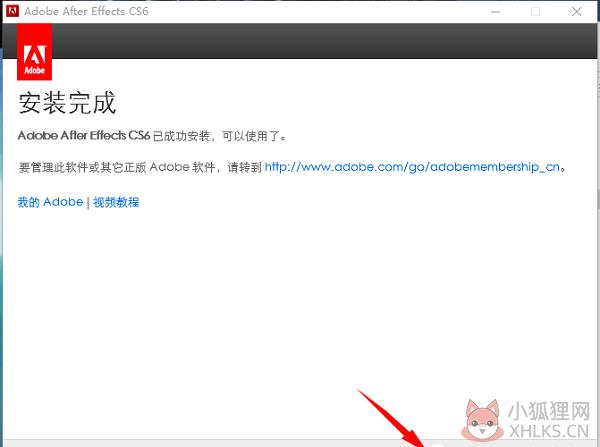Close the Adobe After Effects CS6 installer window
This screenshot has height=447, width=600.
click(576, 12)
